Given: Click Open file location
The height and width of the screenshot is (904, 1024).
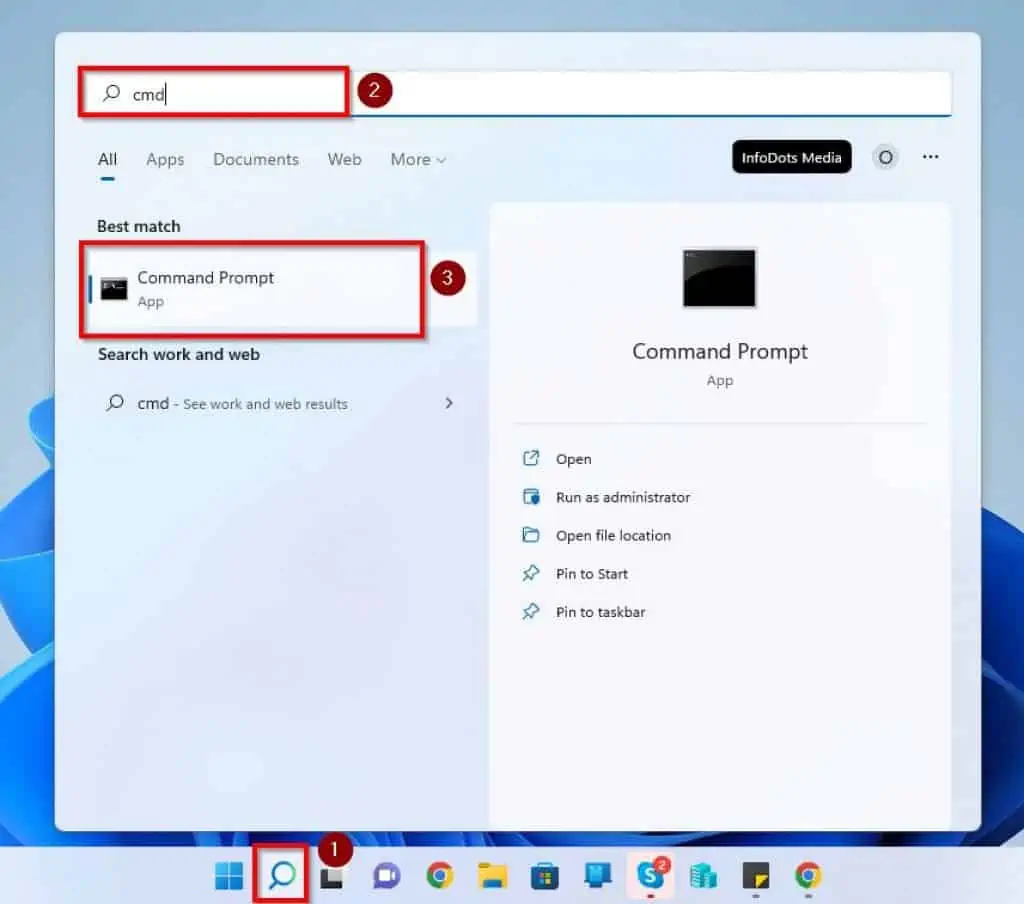Looking at the screenshot, I should [612, 535].
